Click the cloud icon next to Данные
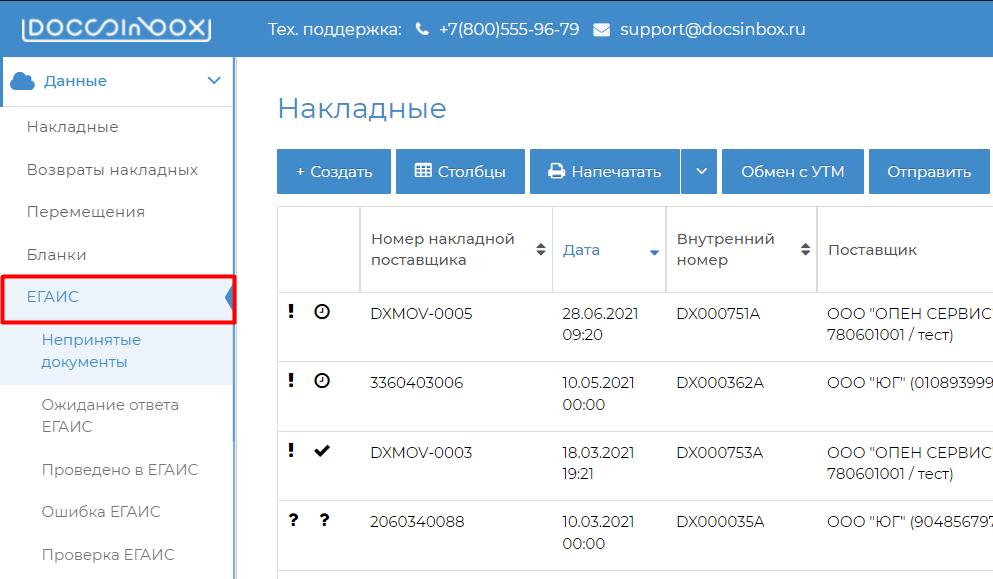 [23, 81]
